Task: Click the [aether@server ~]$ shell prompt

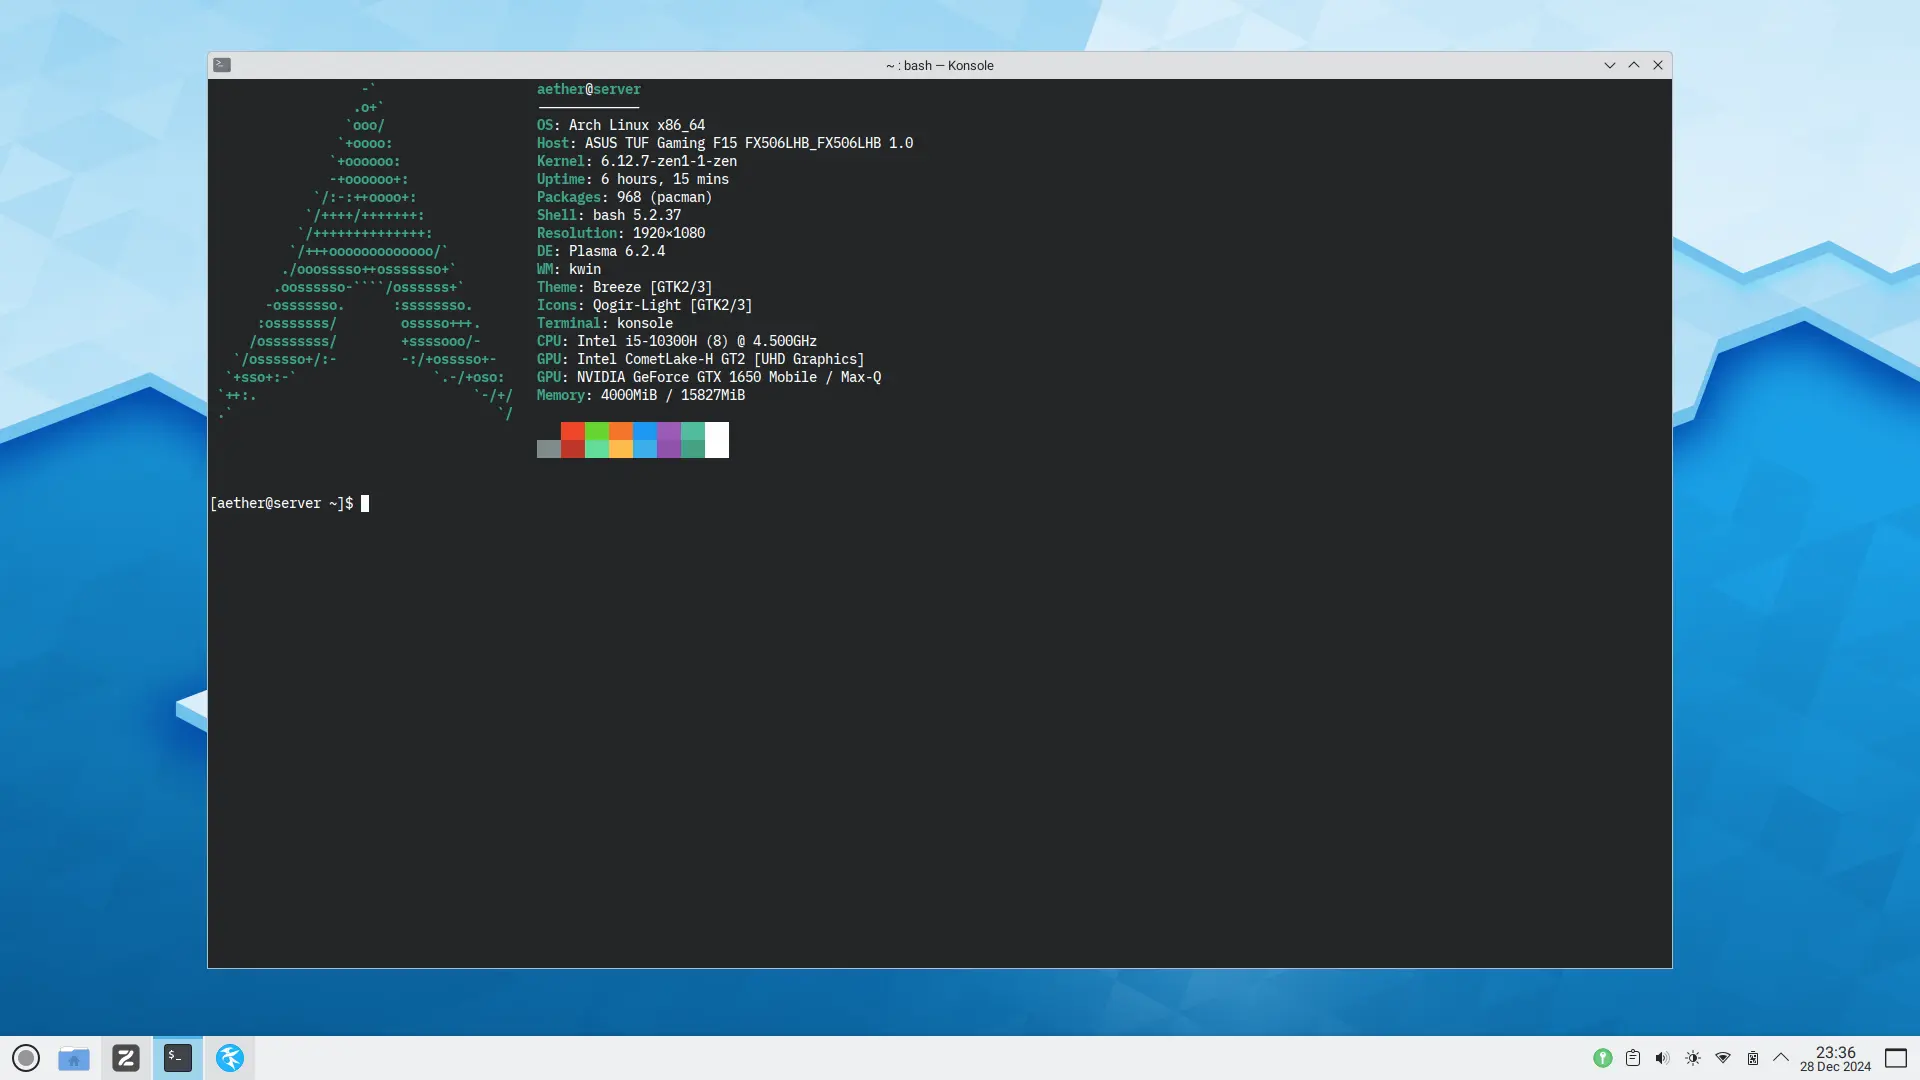Action: pyautogui.click(x=282, y=503)
